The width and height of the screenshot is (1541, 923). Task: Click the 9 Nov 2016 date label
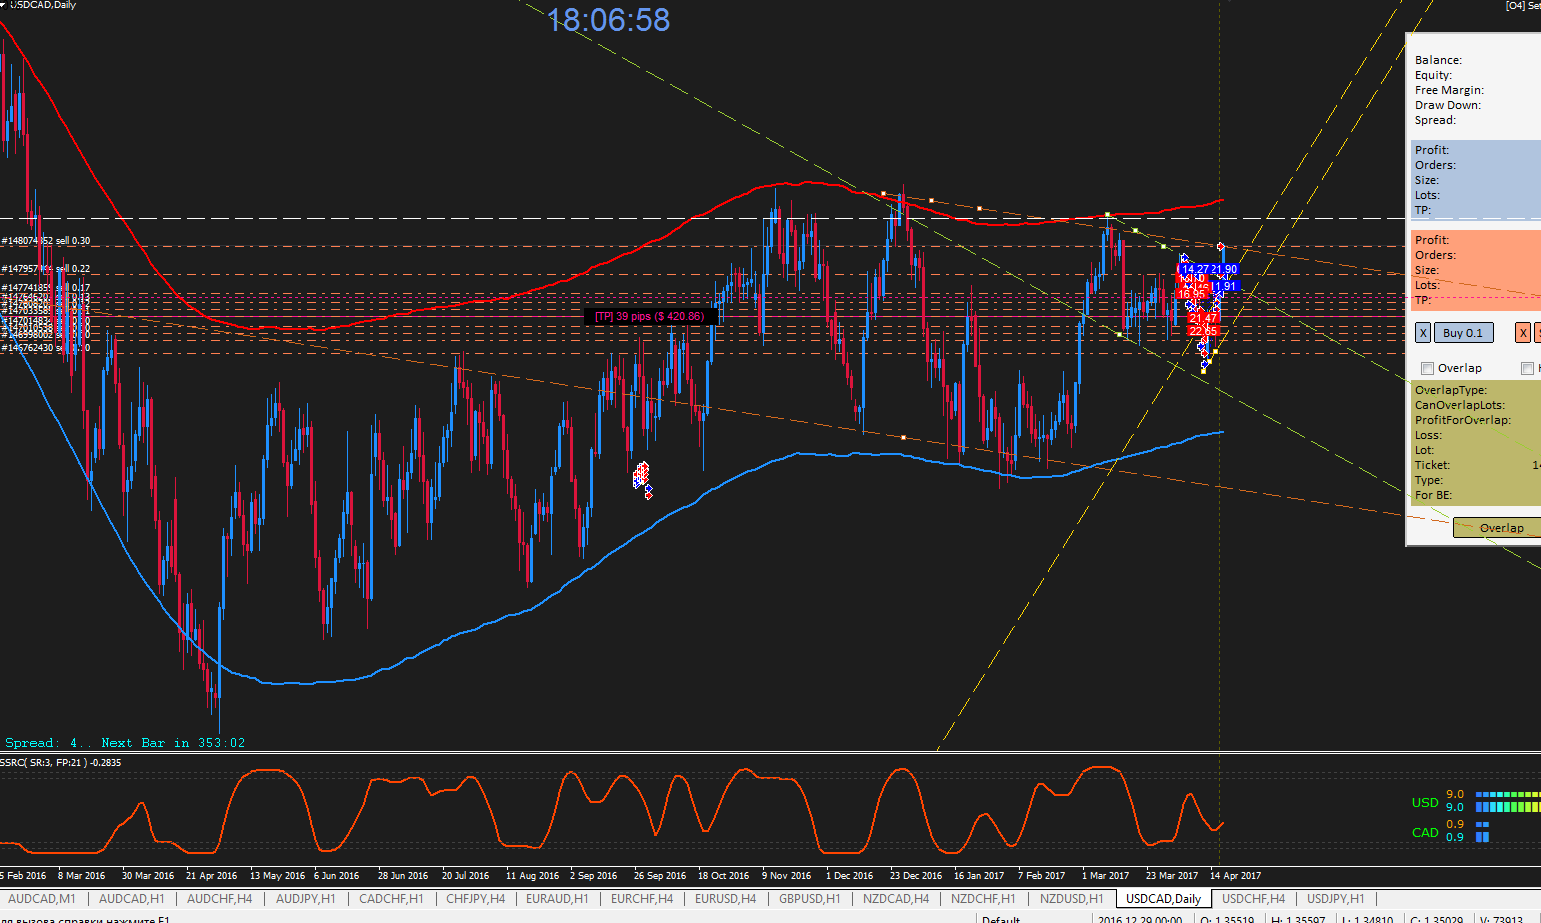[786, 876]
